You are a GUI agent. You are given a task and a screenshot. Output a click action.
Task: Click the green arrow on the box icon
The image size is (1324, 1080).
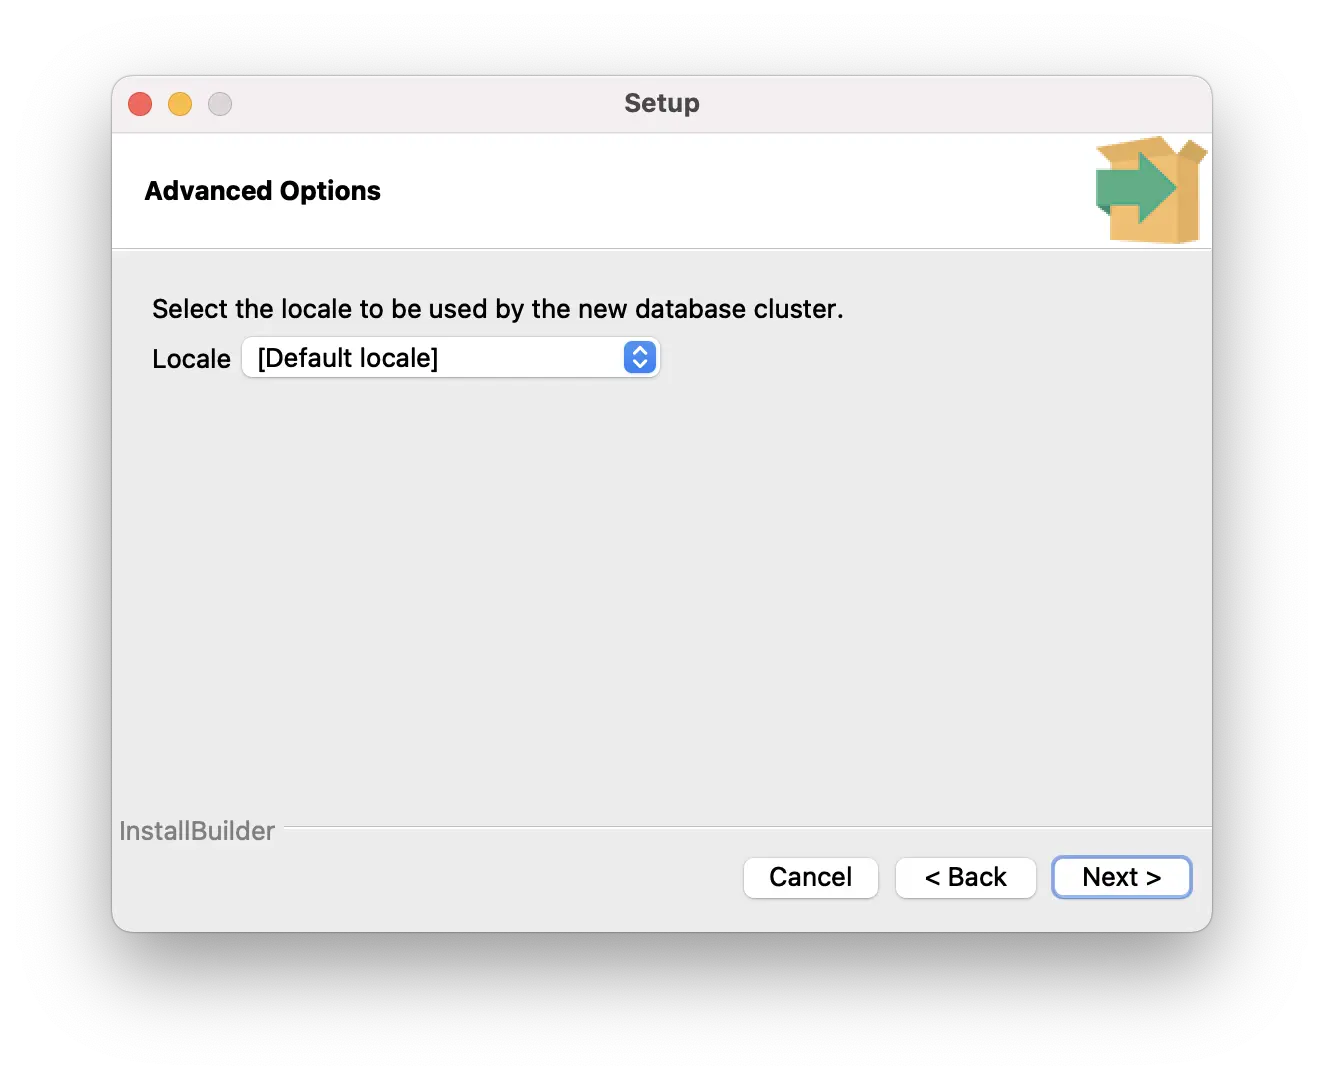pos(1132,188)
